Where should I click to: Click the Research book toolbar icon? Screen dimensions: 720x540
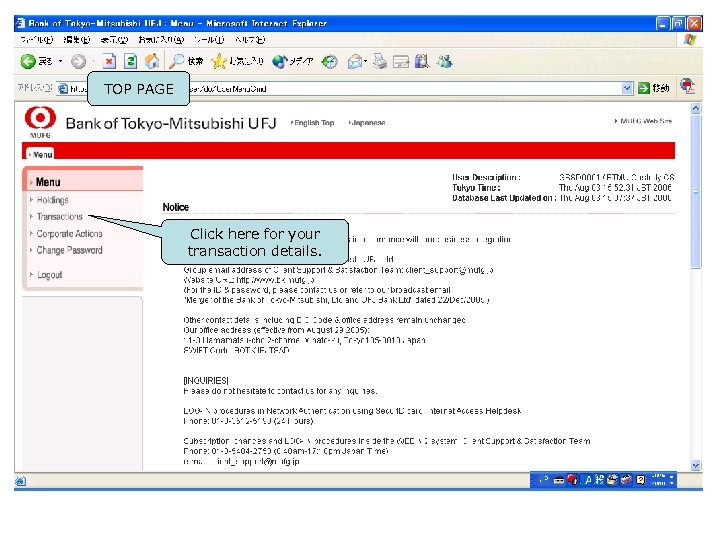(x=422, y=61)
